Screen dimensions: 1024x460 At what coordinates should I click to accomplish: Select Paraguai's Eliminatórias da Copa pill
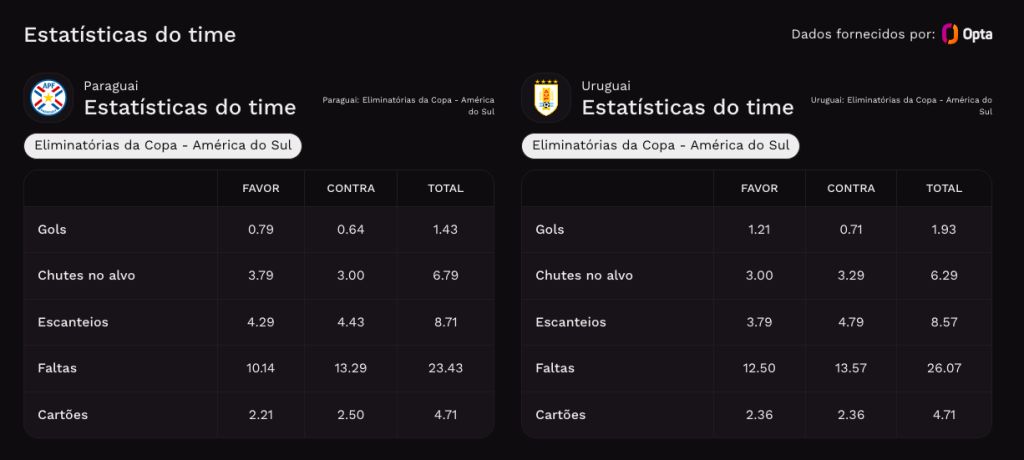point(163,146)
